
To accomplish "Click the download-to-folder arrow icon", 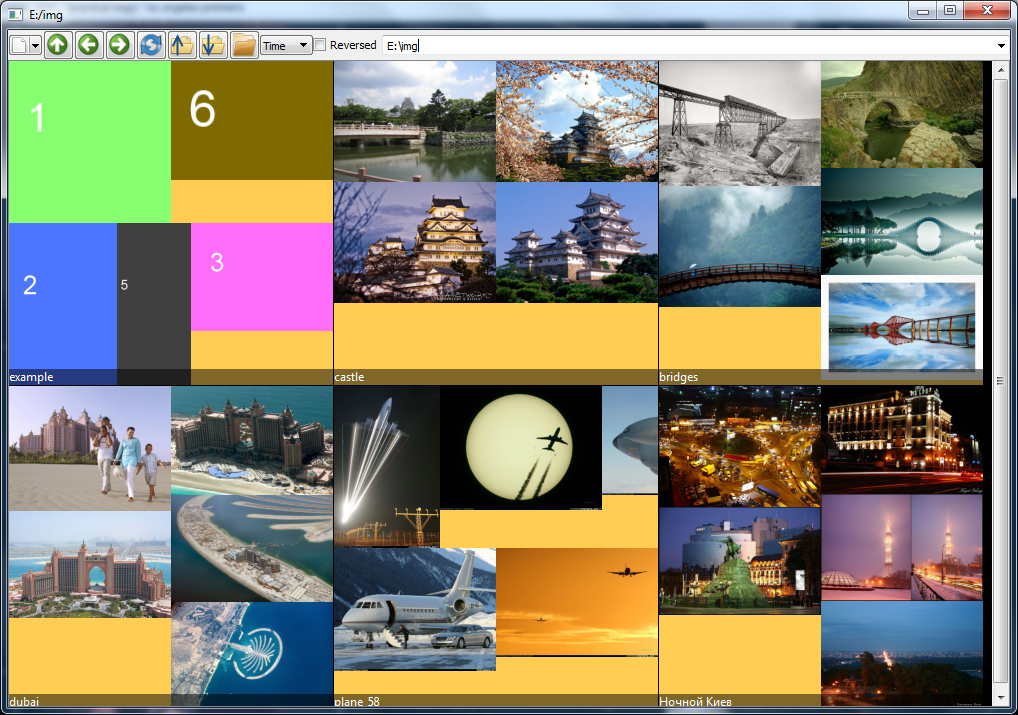I will (x=212, y=44).
